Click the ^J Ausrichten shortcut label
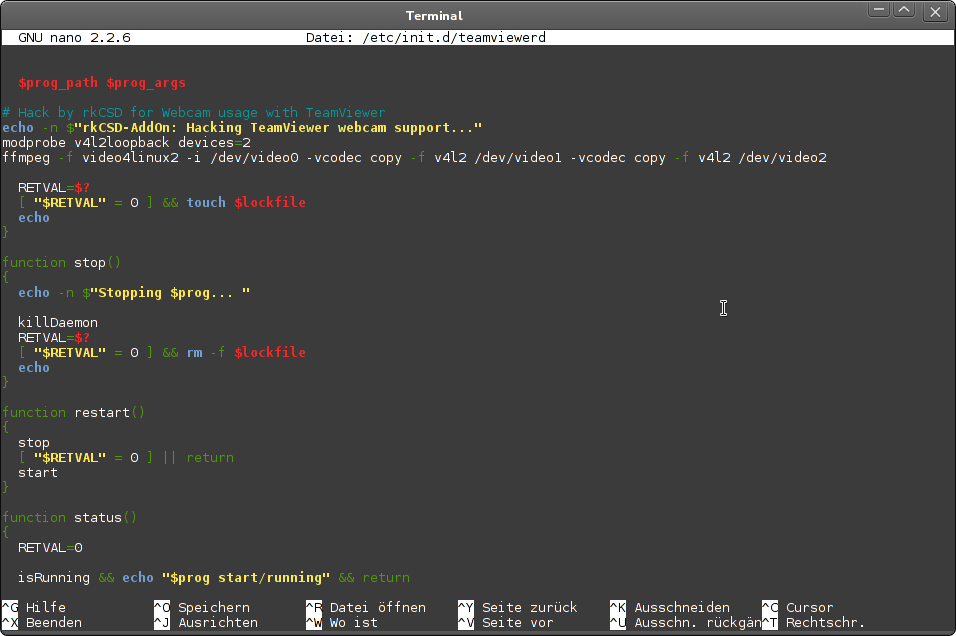This screenshot has width=956, height=636. 206,623
